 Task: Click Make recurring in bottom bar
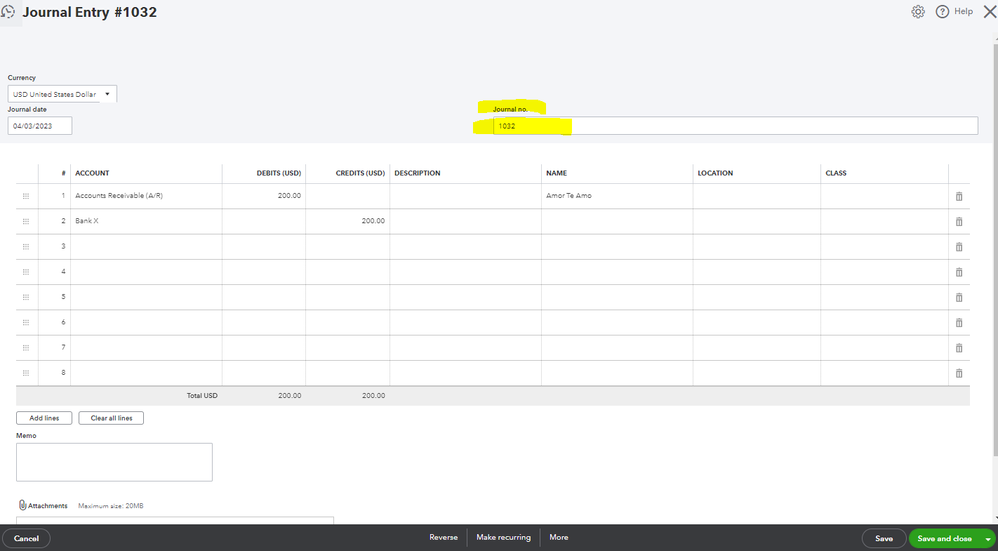(x=503, y=537)
